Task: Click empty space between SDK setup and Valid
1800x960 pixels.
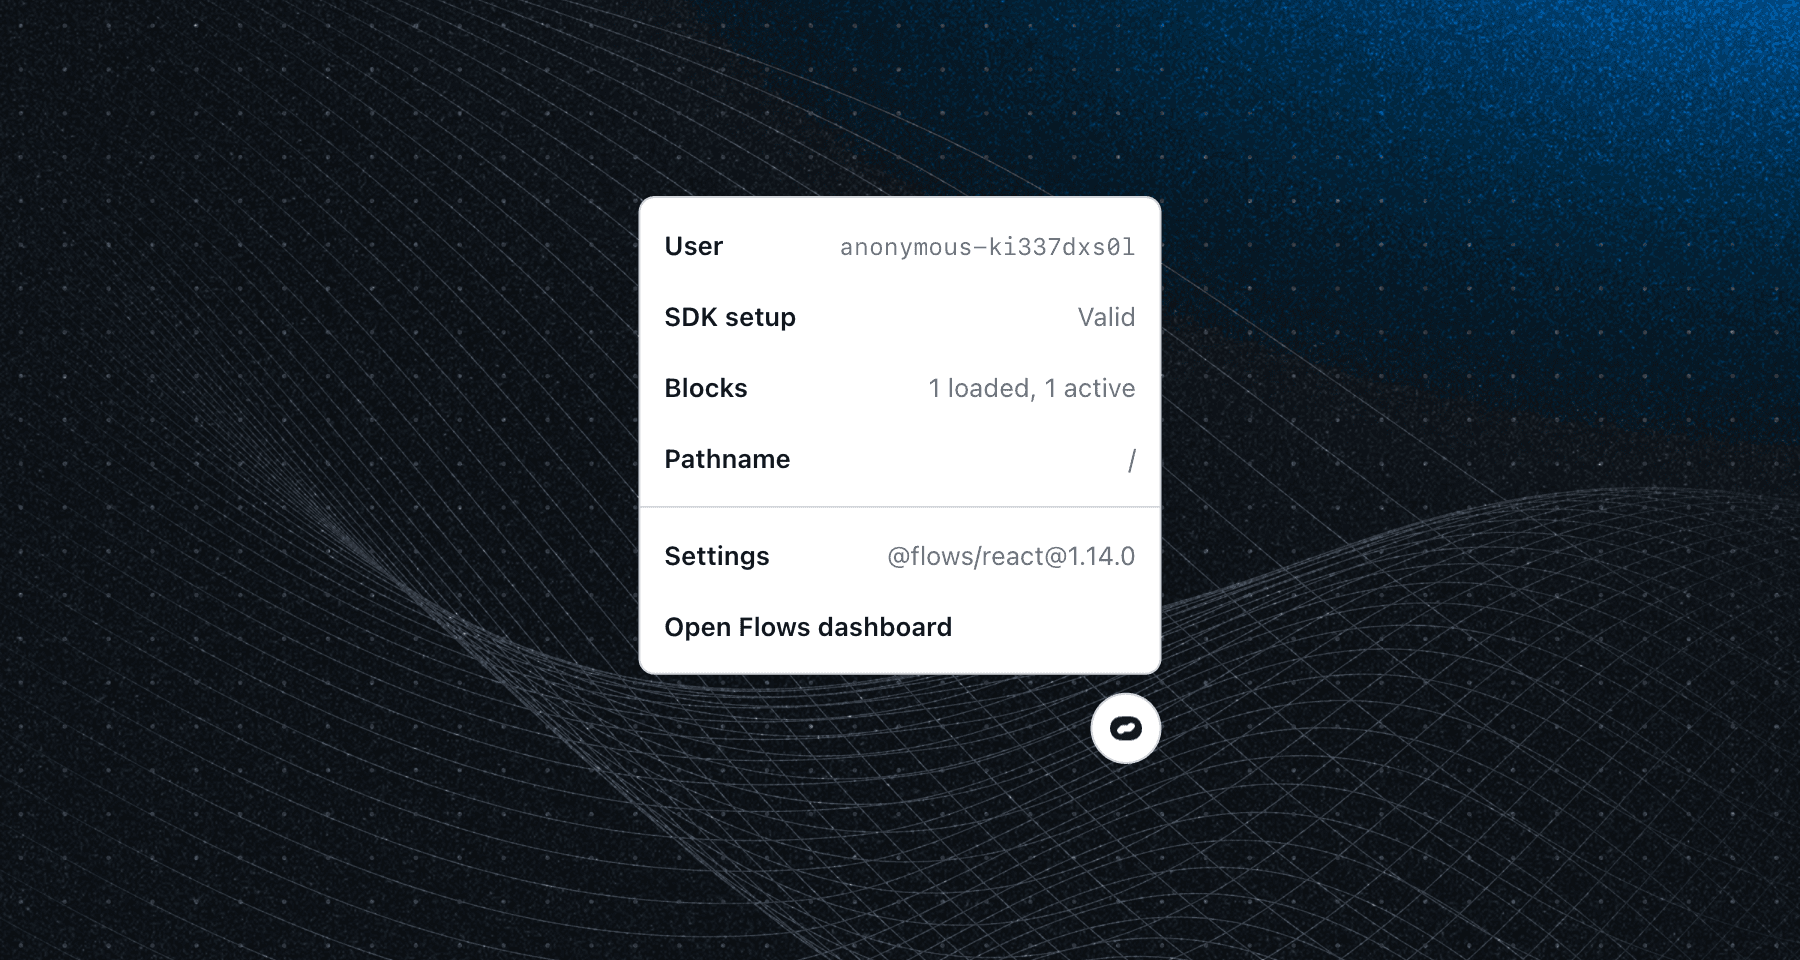Action: [x=936, y=317]
